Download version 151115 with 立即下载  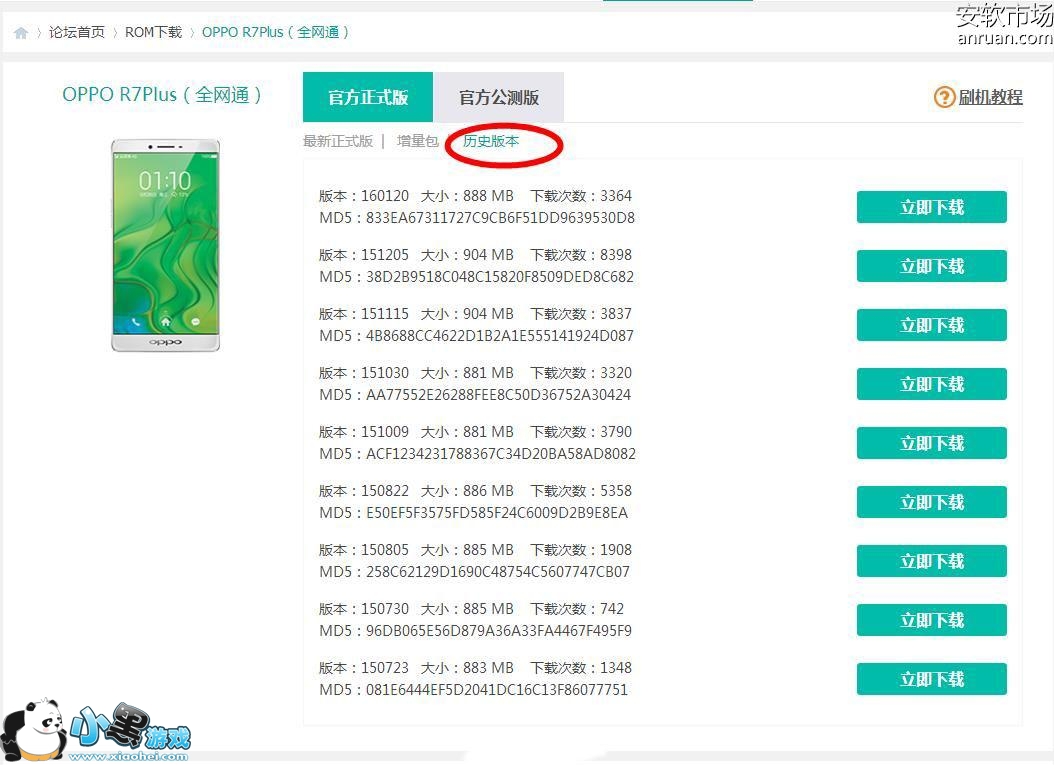coord(932,325)
